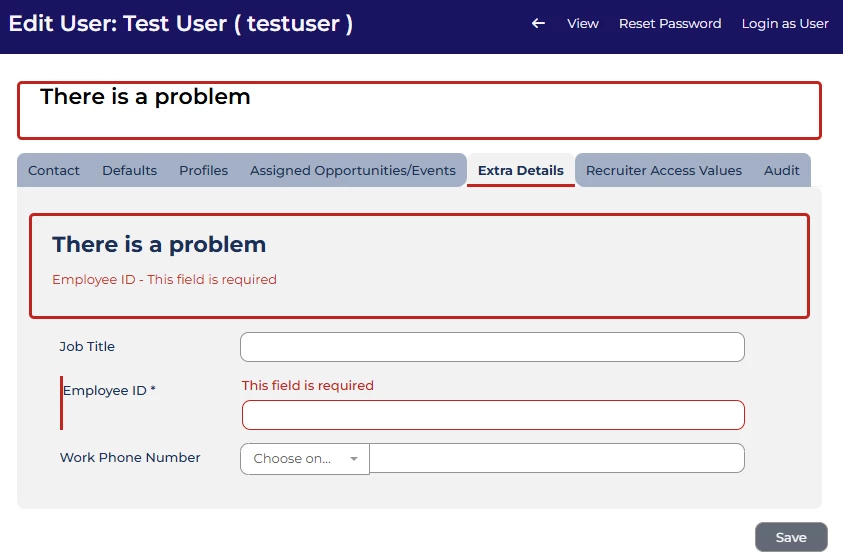Viewport: 843px width, 559px height.
Task: Click the Save button
Action: pos(791,537)
